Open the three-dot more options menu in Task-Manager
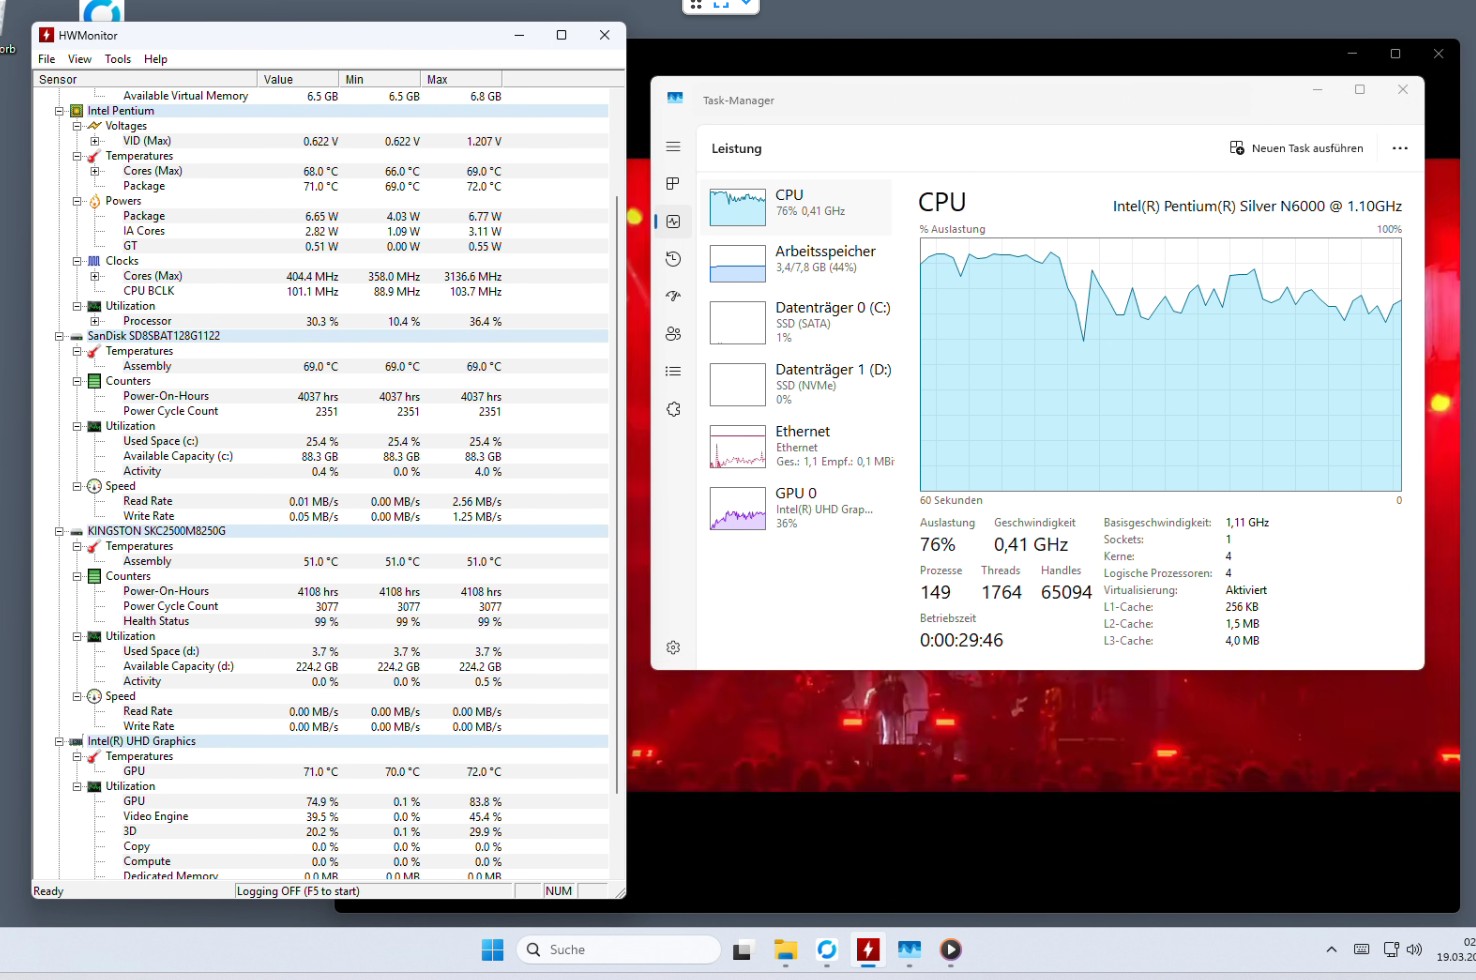1476x980 pixels. coord(1400,148)
